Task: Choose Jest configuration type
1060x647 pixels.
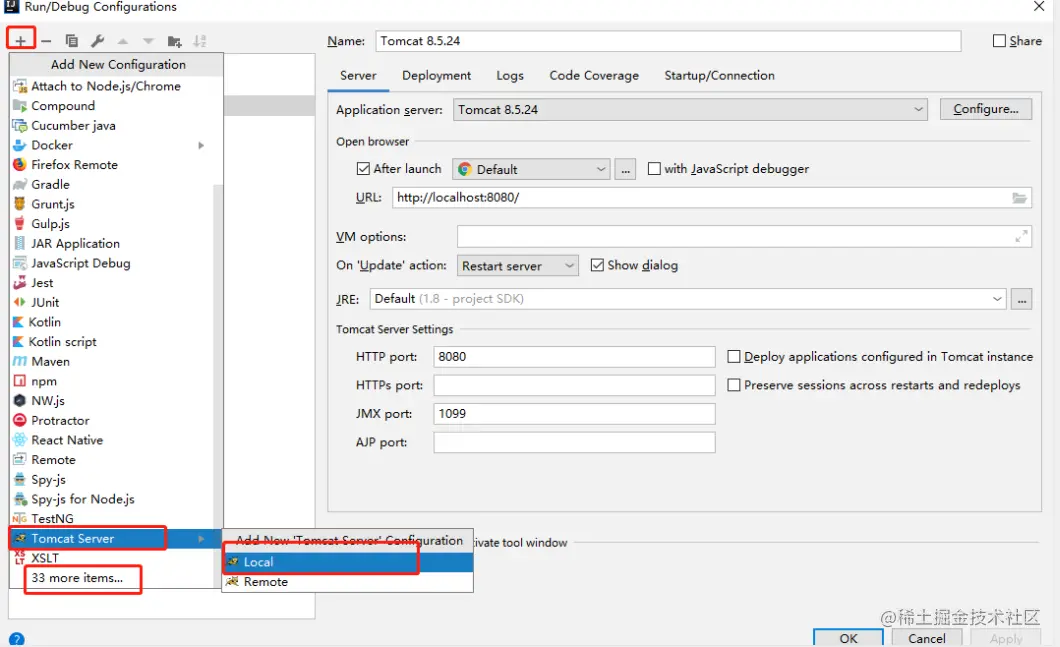Action: click(112, 283)
